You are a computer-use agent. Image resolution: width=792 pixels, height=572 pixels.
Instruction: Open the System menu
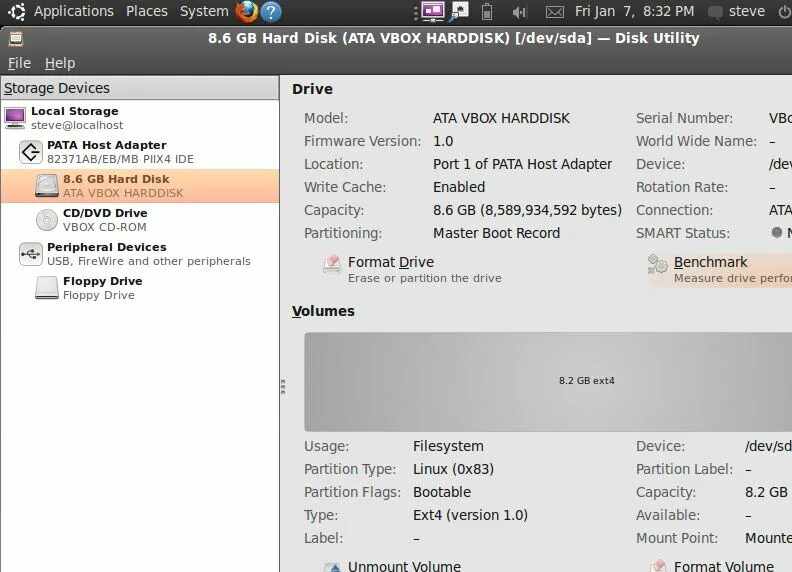click(x=204, y=11)
